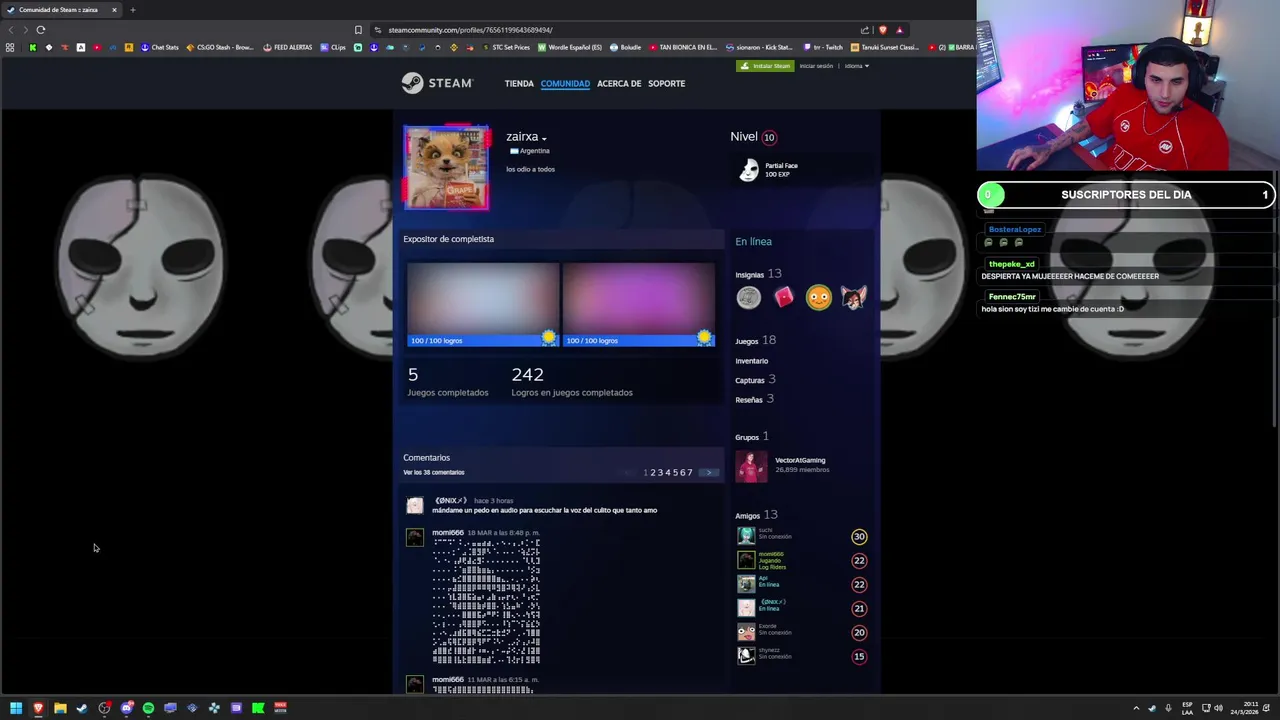Click the 242 Logros en juegos completados stat

click(x=571, y=381)
